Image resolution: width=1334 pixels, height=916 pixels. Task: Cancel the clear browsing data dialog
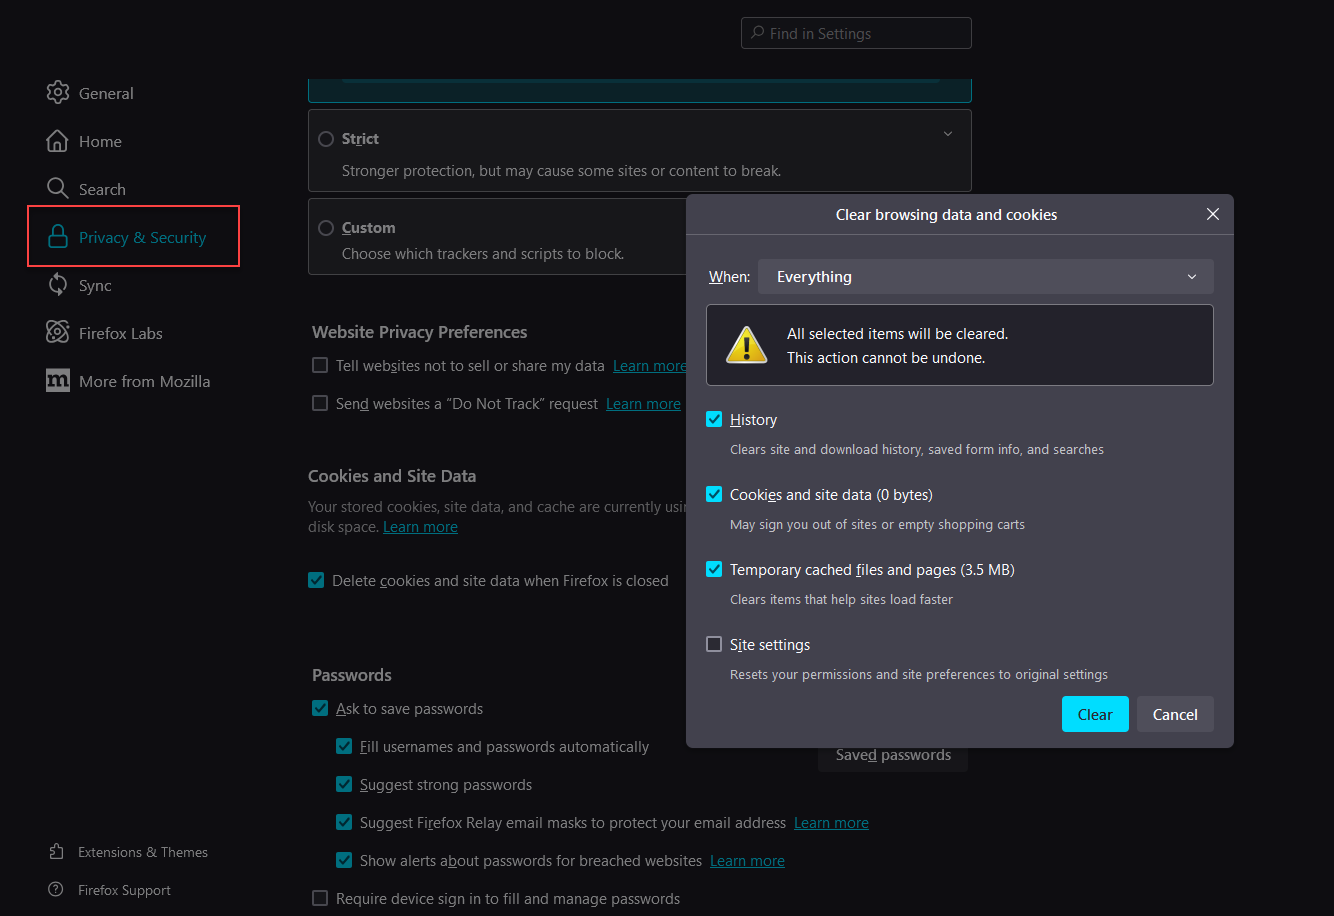(x=1174, y=714)
